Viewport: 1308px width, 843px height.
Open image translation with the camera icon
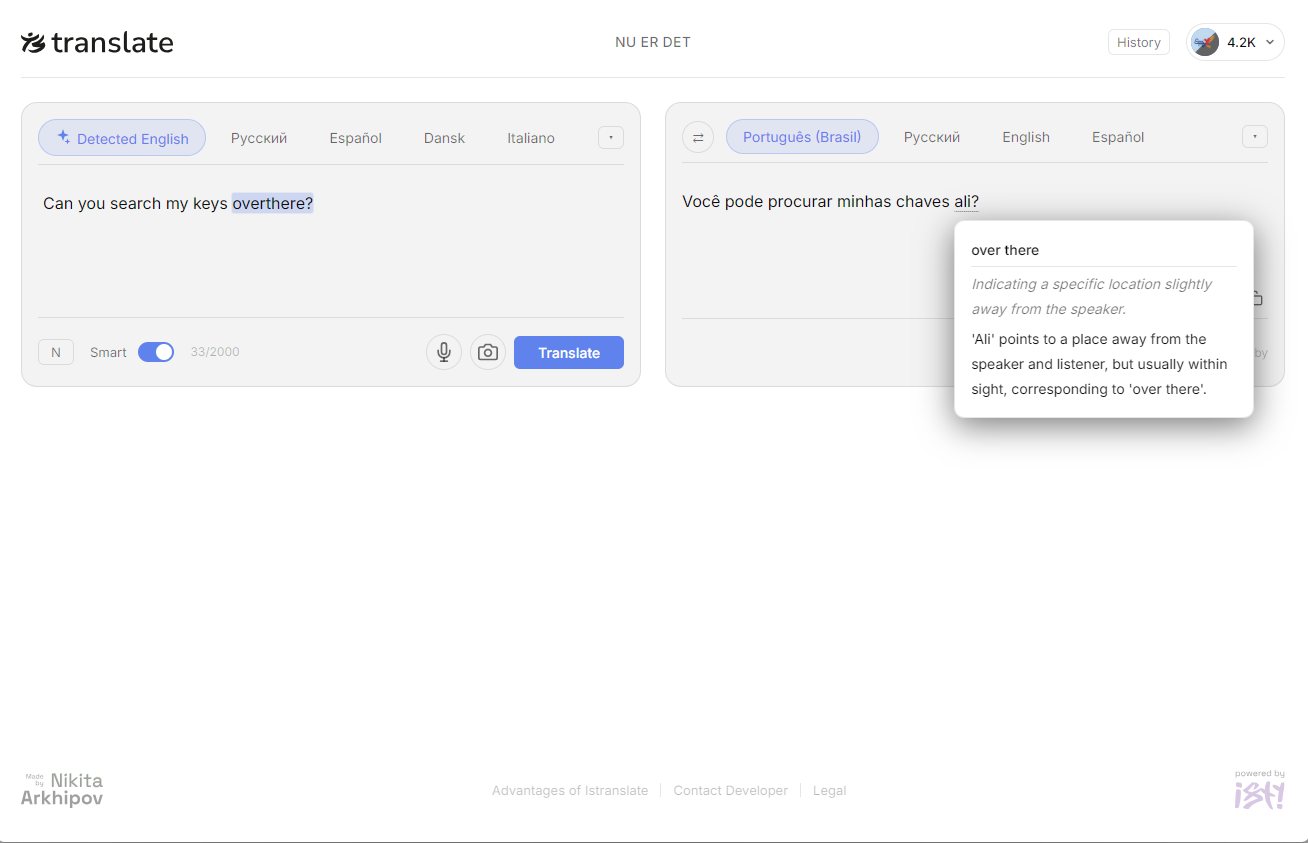click(487, 352)
